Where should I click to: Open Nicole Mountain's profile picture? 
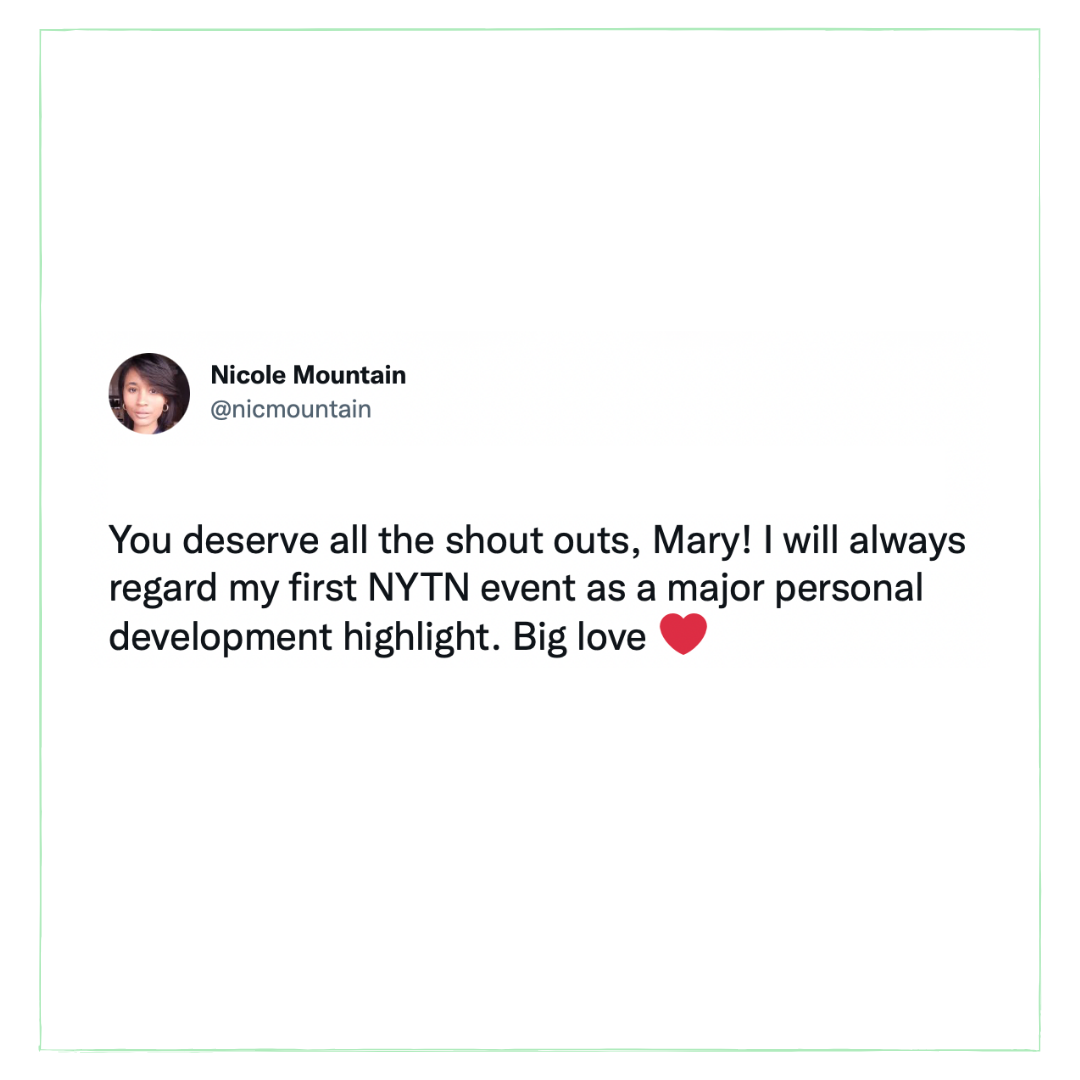149,393
